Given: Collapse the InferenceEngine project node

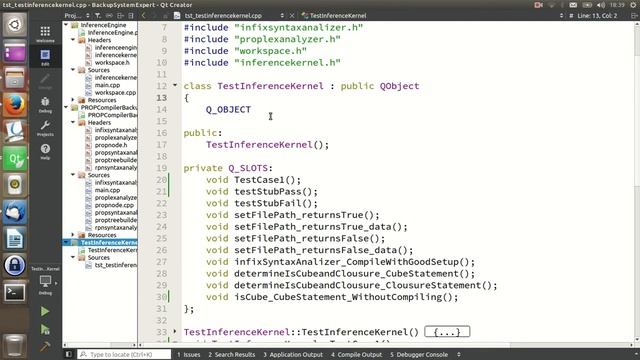Looking at the screenshot, I should tap(66, 25).
